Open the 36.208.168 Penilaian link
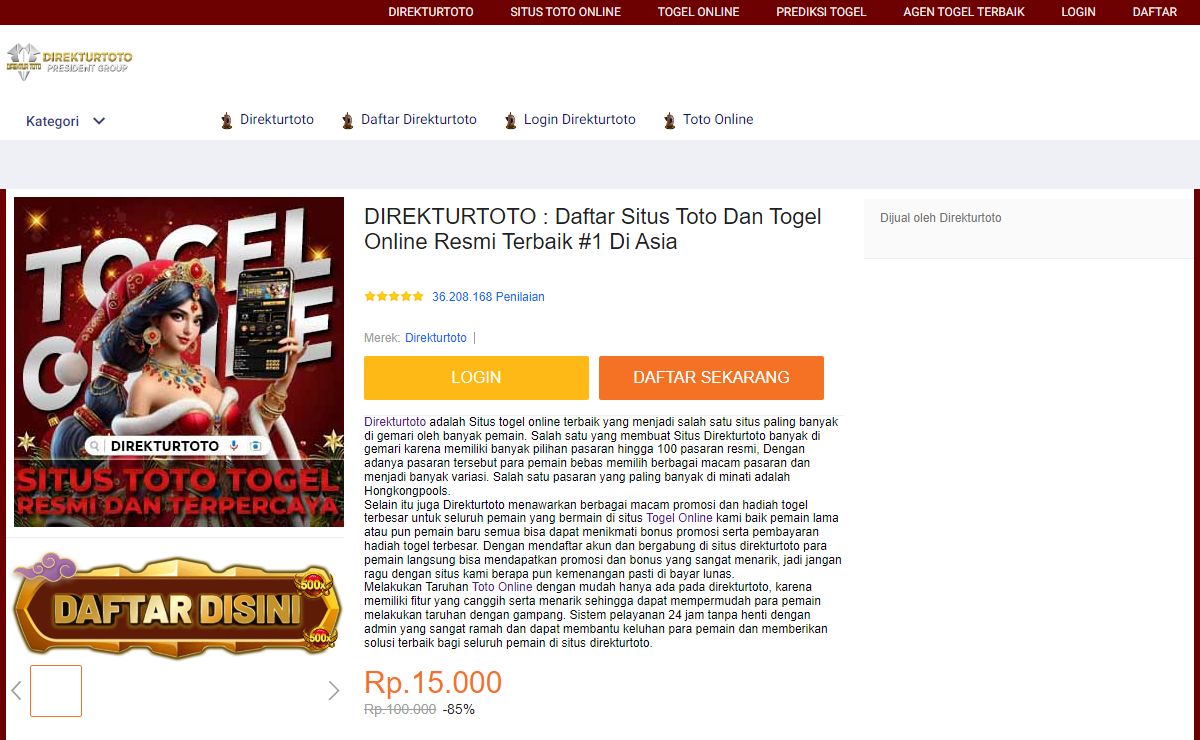The height and width of the screenshot is (740, 1200). [x=488, y=297]
